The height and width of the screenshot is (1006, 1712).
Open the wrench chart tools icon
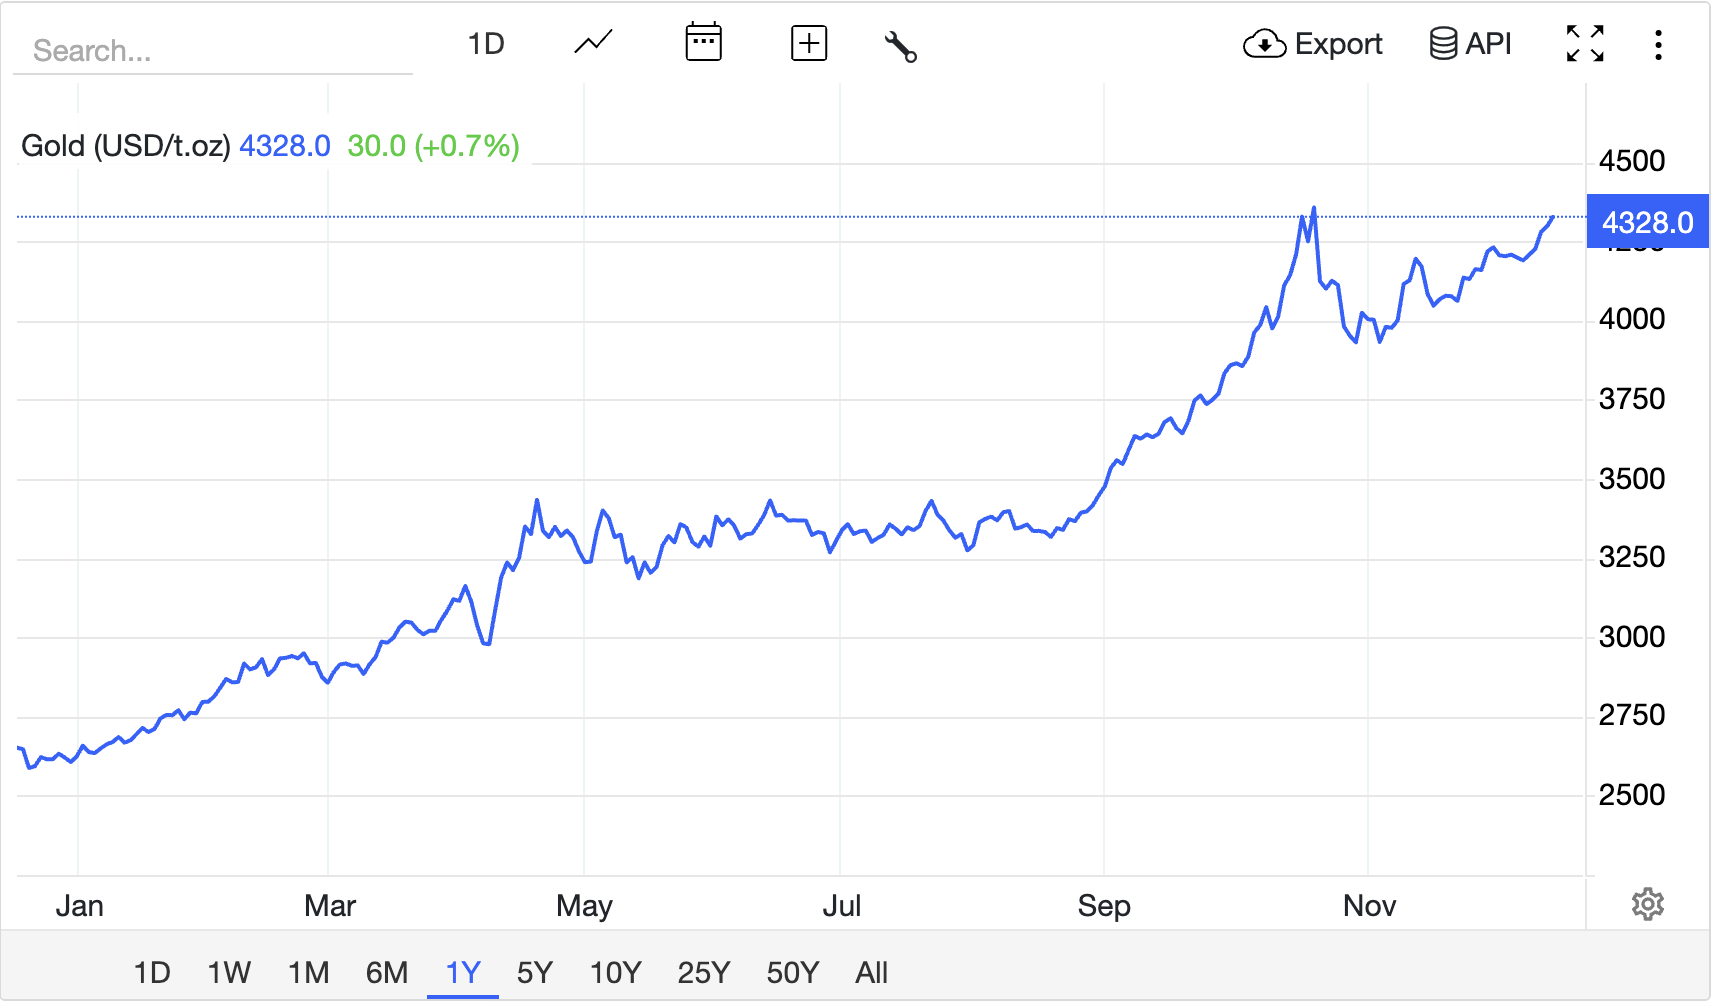pos(898,44)
